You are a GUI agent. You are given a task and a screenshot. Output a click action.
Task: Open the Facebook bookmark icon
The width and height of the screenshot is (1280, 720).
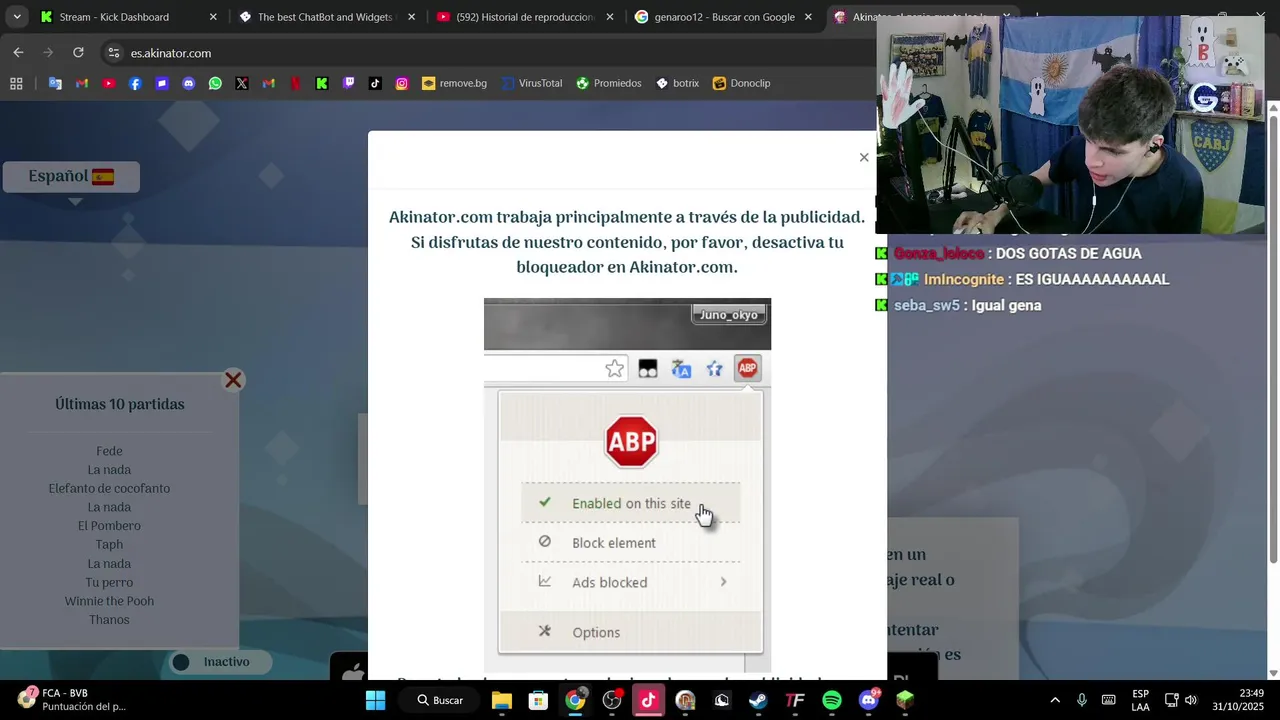(135, 83)
